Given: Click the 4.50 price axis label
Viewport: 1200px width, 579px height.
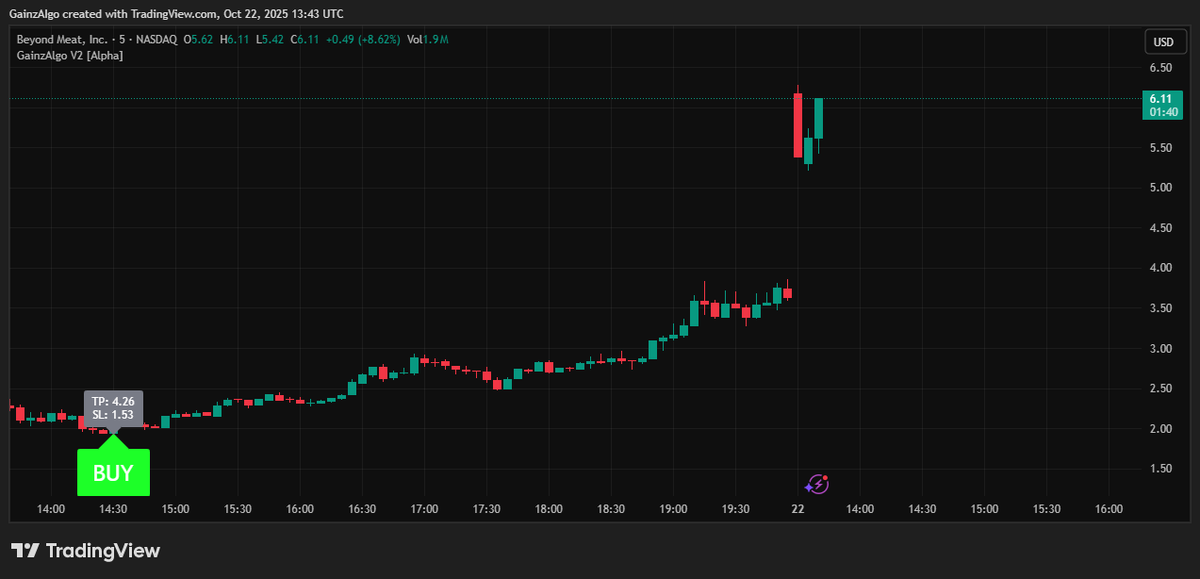Looking at the screenshot, I should tap(1160, 228).
